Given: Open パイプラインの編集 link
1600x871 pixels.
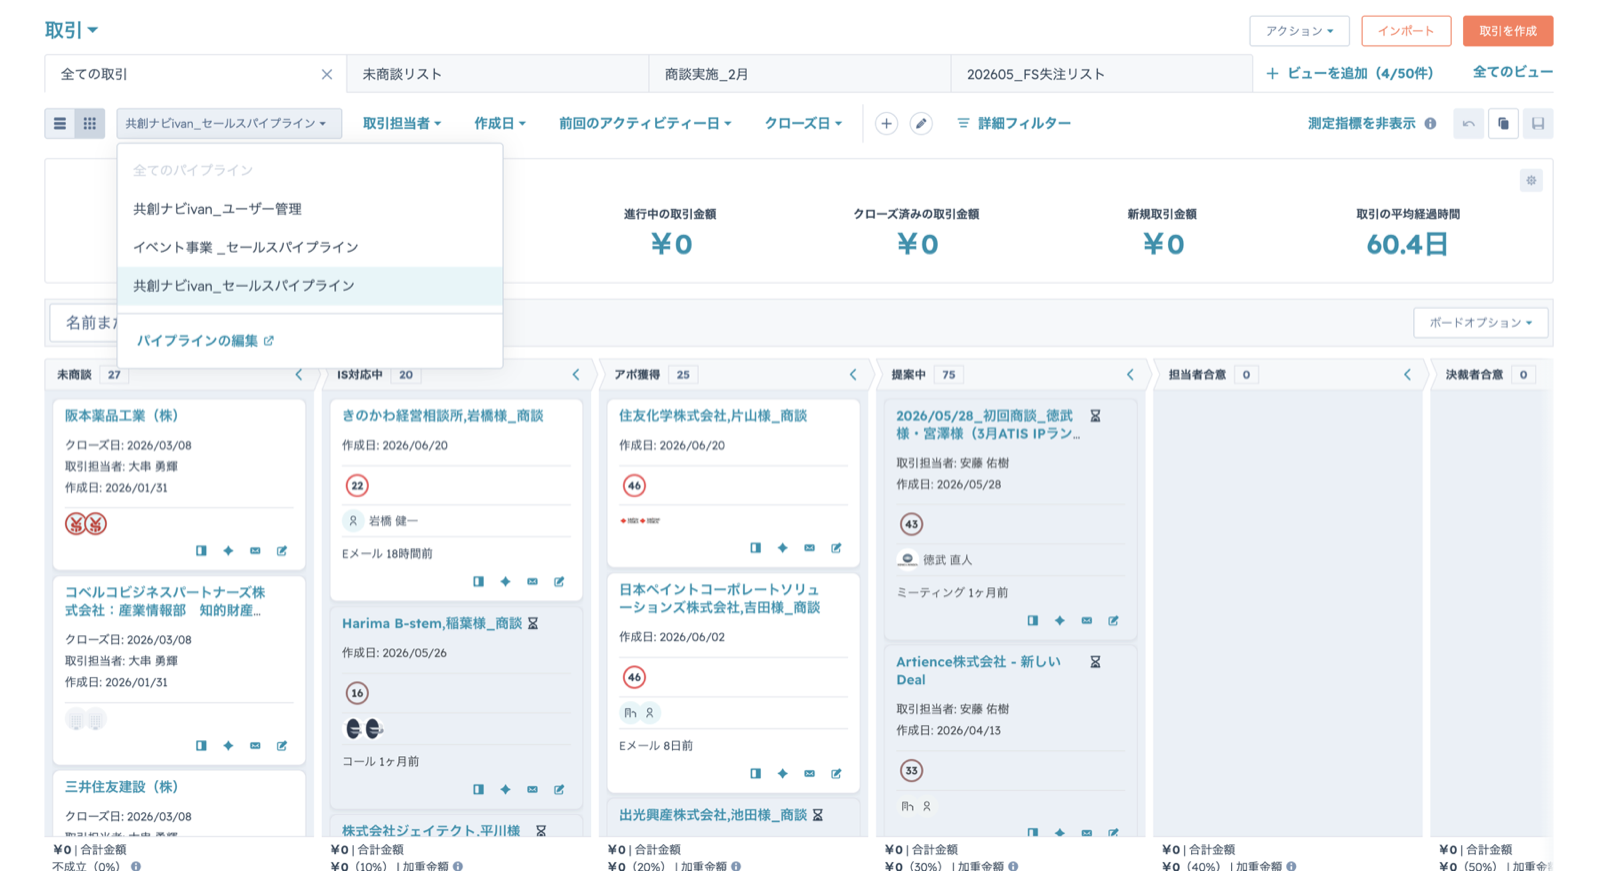Looking at the screenshot, I should click(205, 341).
